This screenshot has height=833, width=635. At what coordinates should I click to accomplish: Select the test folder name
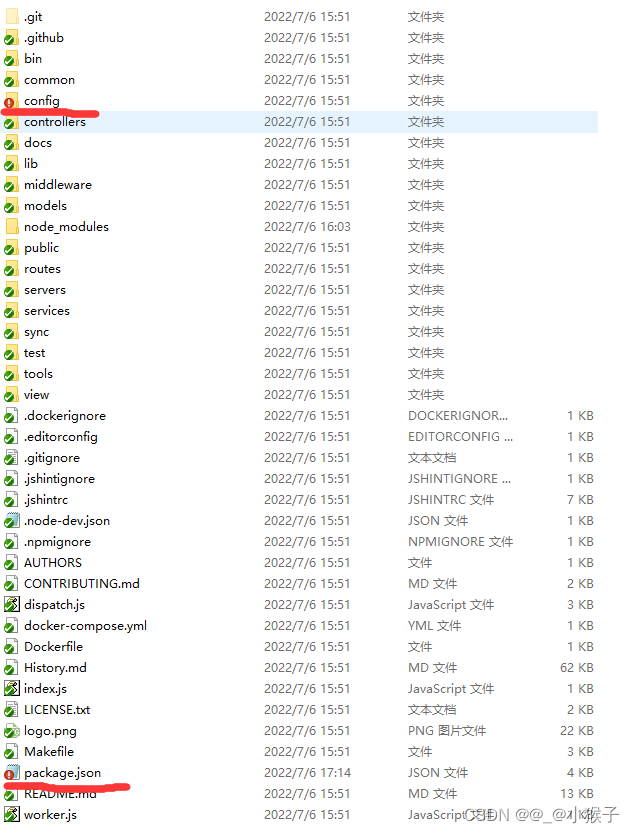click(x=35, y=353)
